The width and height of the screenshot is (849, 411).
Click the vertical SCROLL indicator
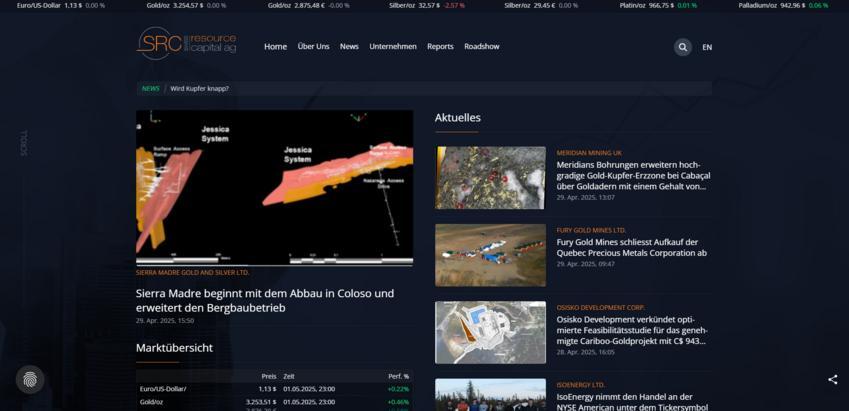pos(24,143)
